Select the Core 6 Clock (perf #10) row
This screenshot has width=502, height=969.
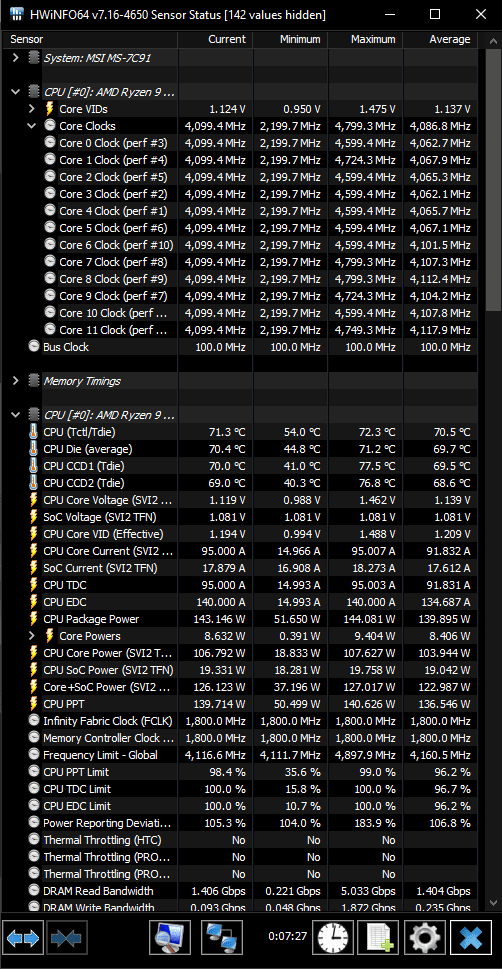click(x=241, y=245)
